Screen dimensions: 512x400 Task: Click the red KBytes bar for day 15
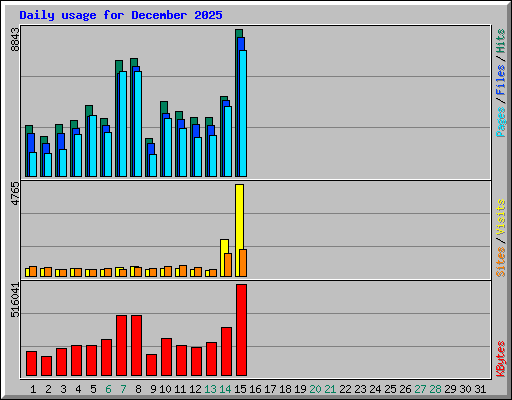[241, 330]
